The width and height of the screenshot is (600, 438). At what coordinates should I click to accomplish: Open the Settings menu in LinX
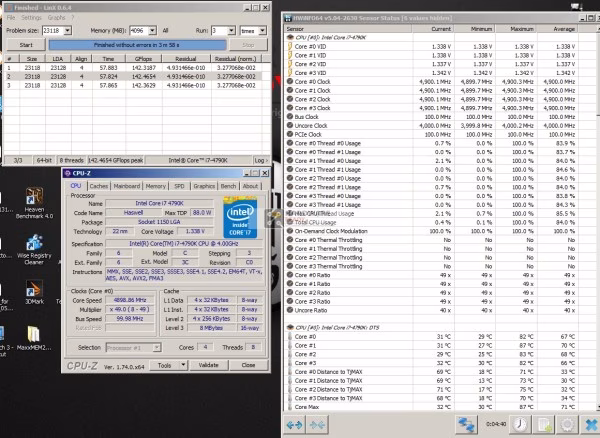(31, 18)
